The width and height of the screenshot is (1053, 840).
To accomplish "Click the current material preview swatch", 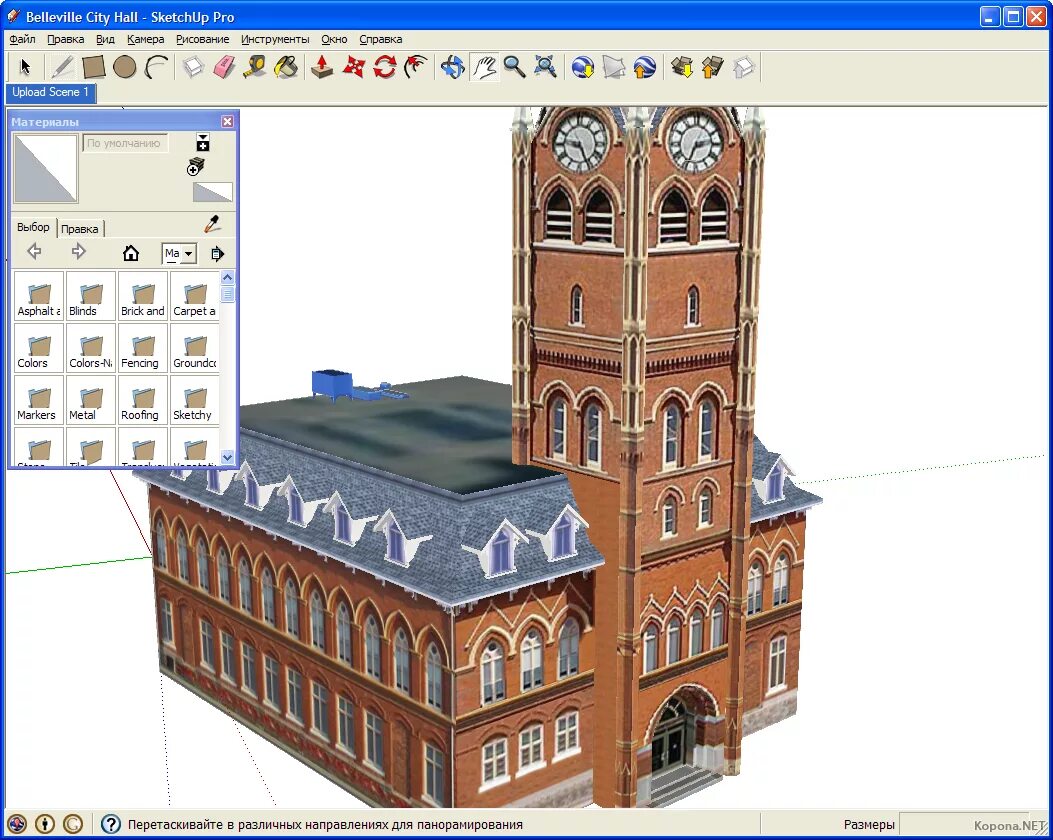I will pyautogui.click(x=46, y=168).
